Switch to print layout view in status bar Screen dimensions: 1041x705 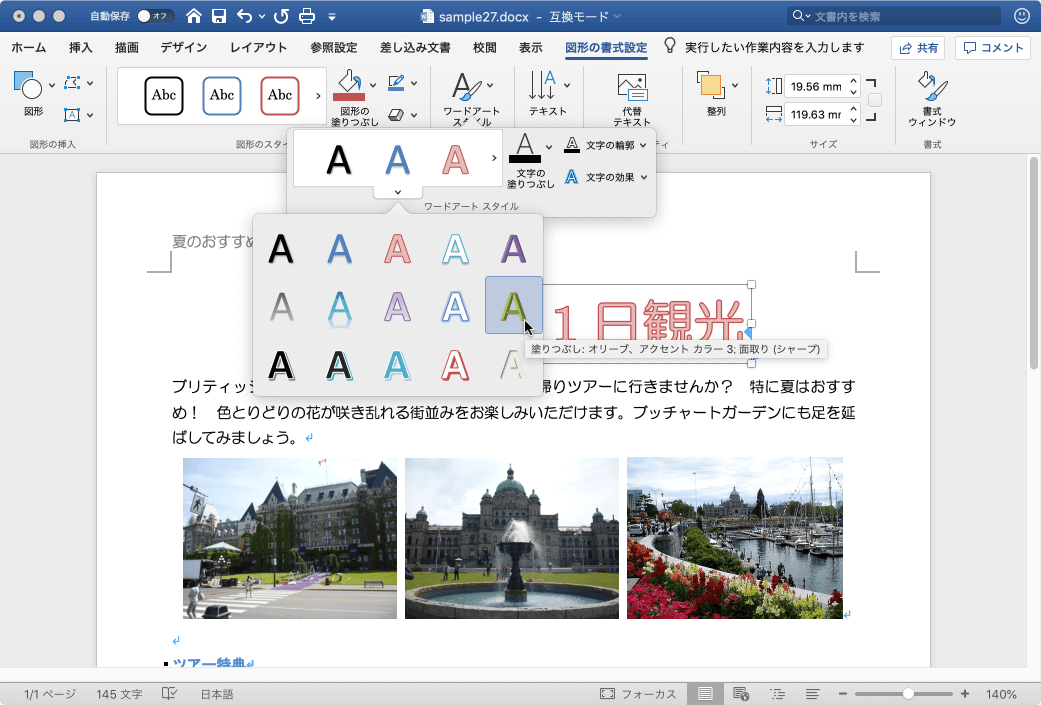point(706,694)
